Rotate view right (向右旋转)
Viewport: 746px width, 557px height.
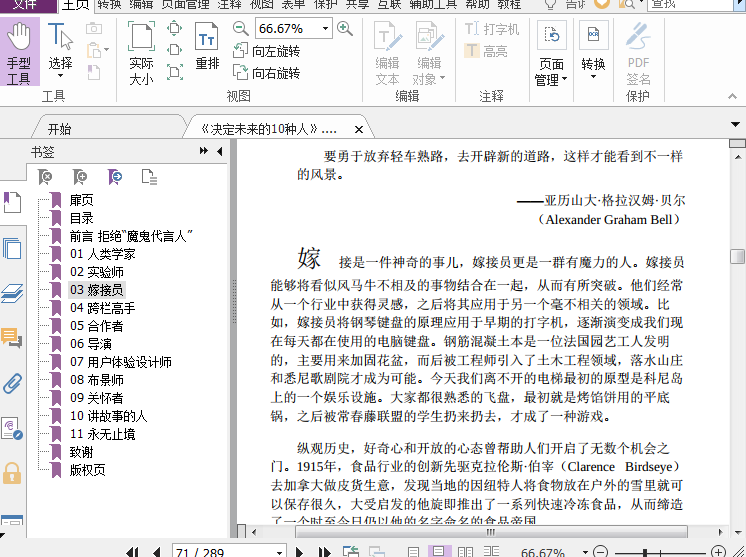click(266, 73)
